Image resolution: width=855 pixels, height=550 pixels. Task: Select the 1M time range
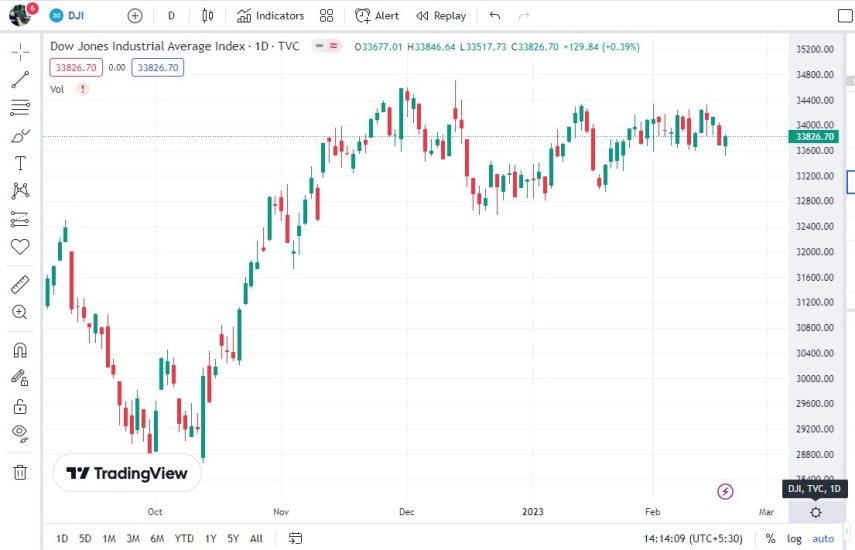coord(109,539)
